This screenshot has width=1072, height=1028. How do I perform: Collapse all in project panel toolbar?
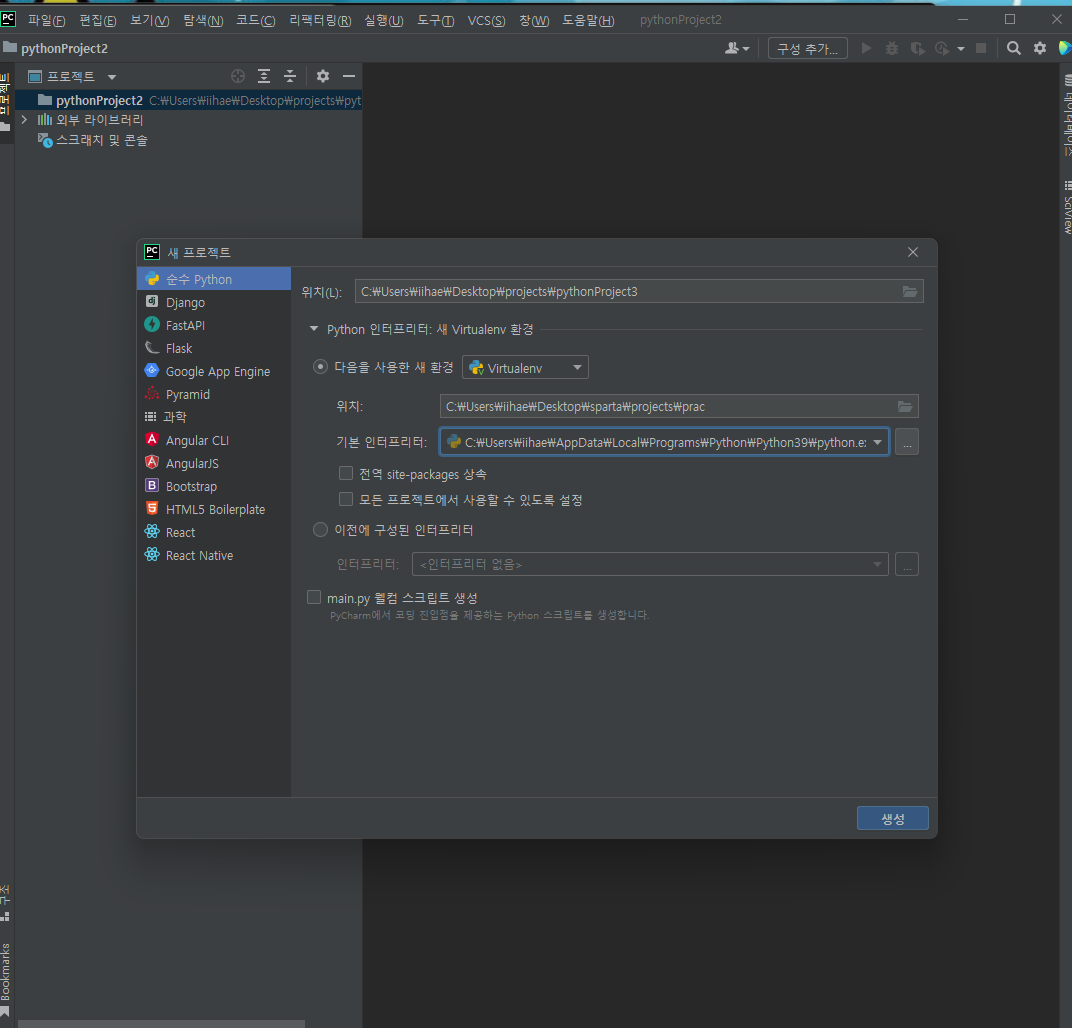(x=290, y=76)
